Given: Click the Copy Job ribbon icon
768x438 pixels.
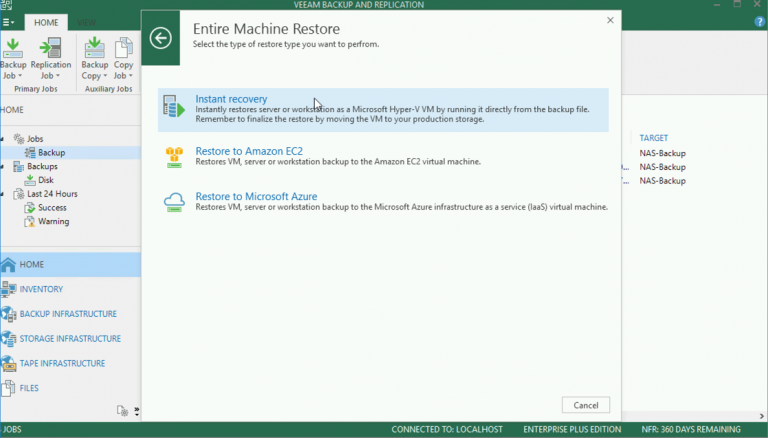Looking at the screenshot, I should tap(123, 49).
